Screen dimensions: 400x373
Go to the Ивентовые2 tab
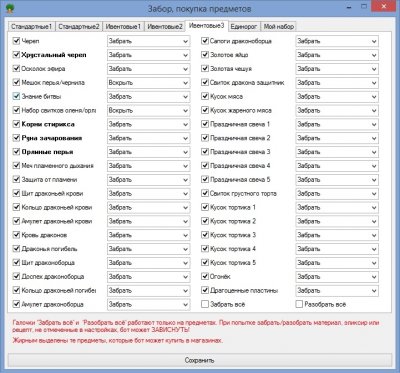[x=165, y=27]
